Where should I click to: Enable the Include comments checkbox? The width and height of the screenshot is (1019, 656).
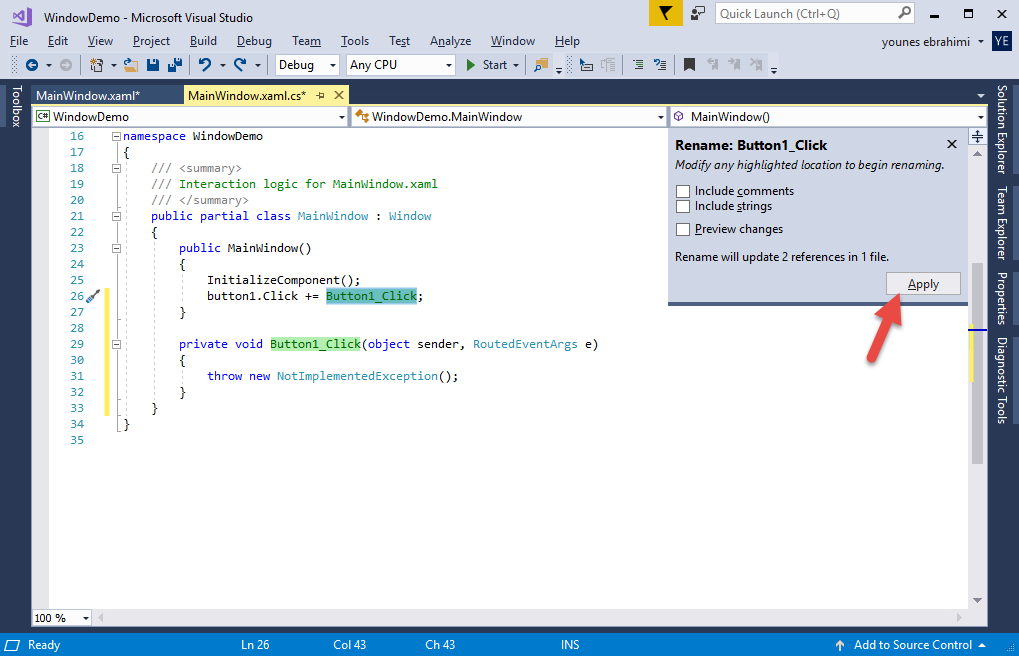[x=683, y=191]
